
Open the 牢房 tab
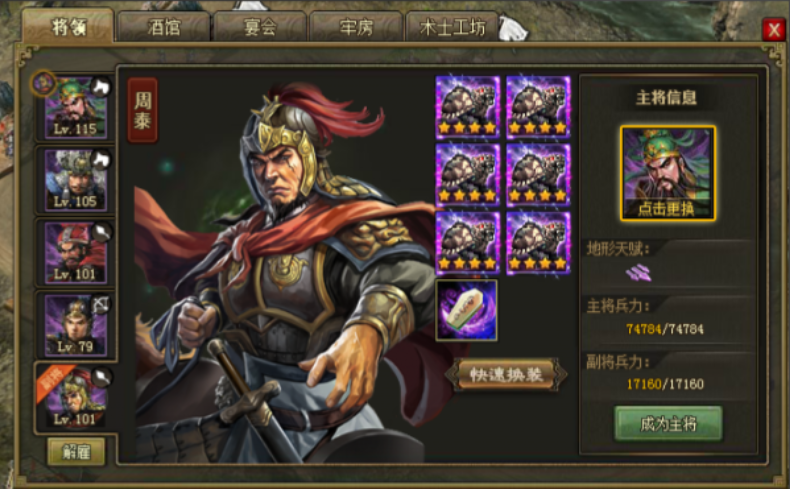[356, 27]
